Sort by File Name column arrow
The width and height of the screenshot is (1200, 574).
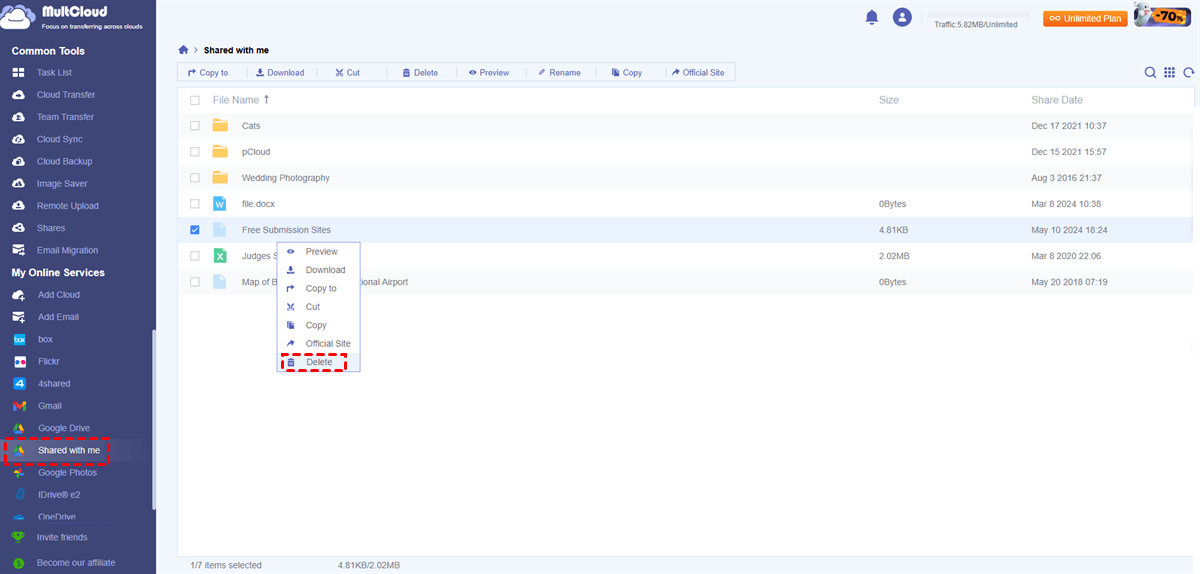266,100
